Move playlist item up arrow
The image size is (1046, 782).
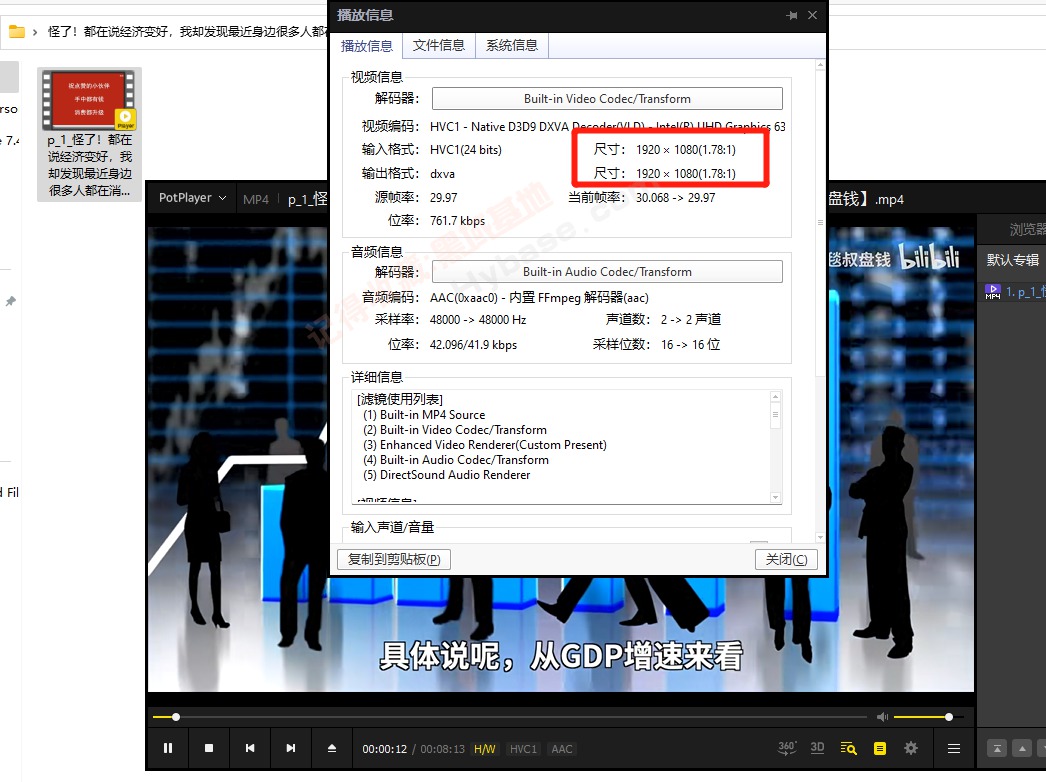click(x=1022, y=749)
